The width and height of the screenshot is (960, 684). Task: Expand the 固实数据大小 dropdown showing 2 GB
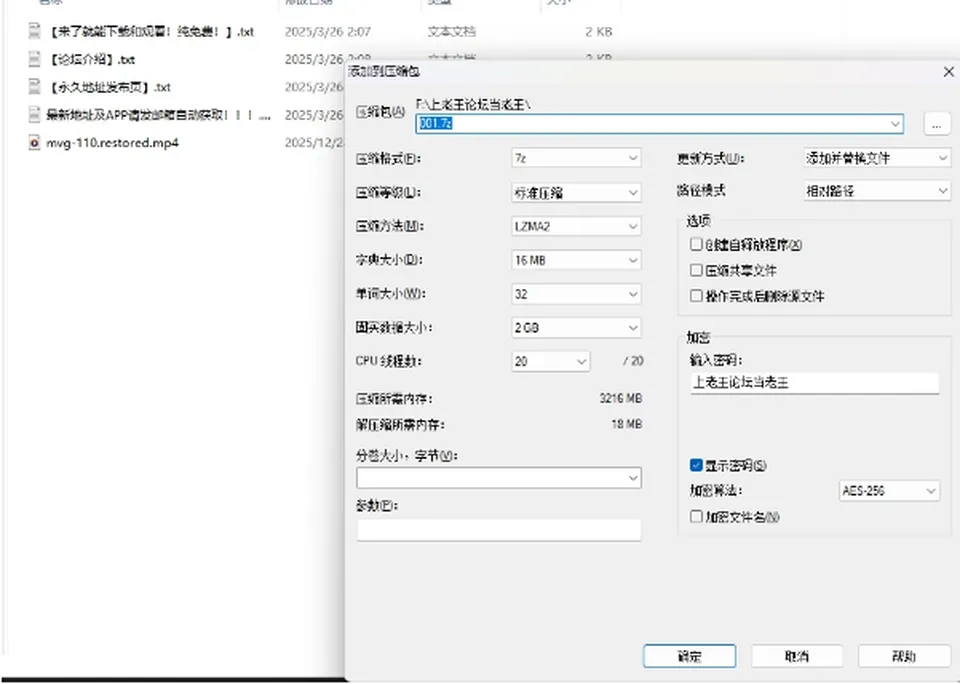[x=576, y=328]
